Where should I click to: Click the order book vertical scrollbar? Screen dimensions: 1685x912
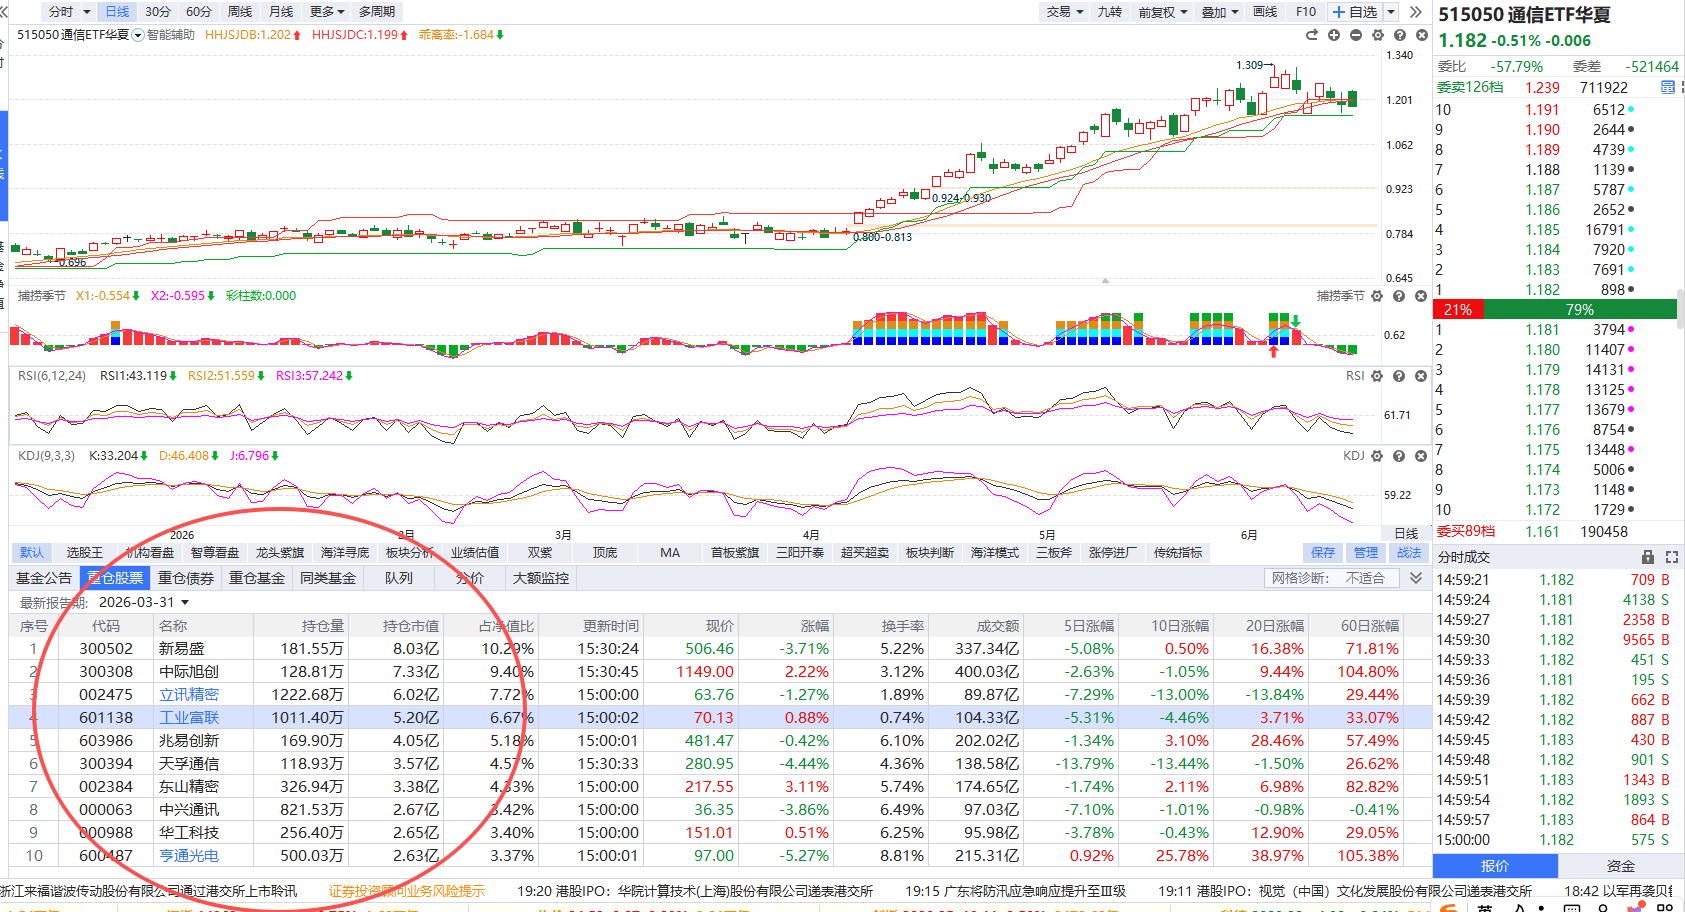(1680, 308)
